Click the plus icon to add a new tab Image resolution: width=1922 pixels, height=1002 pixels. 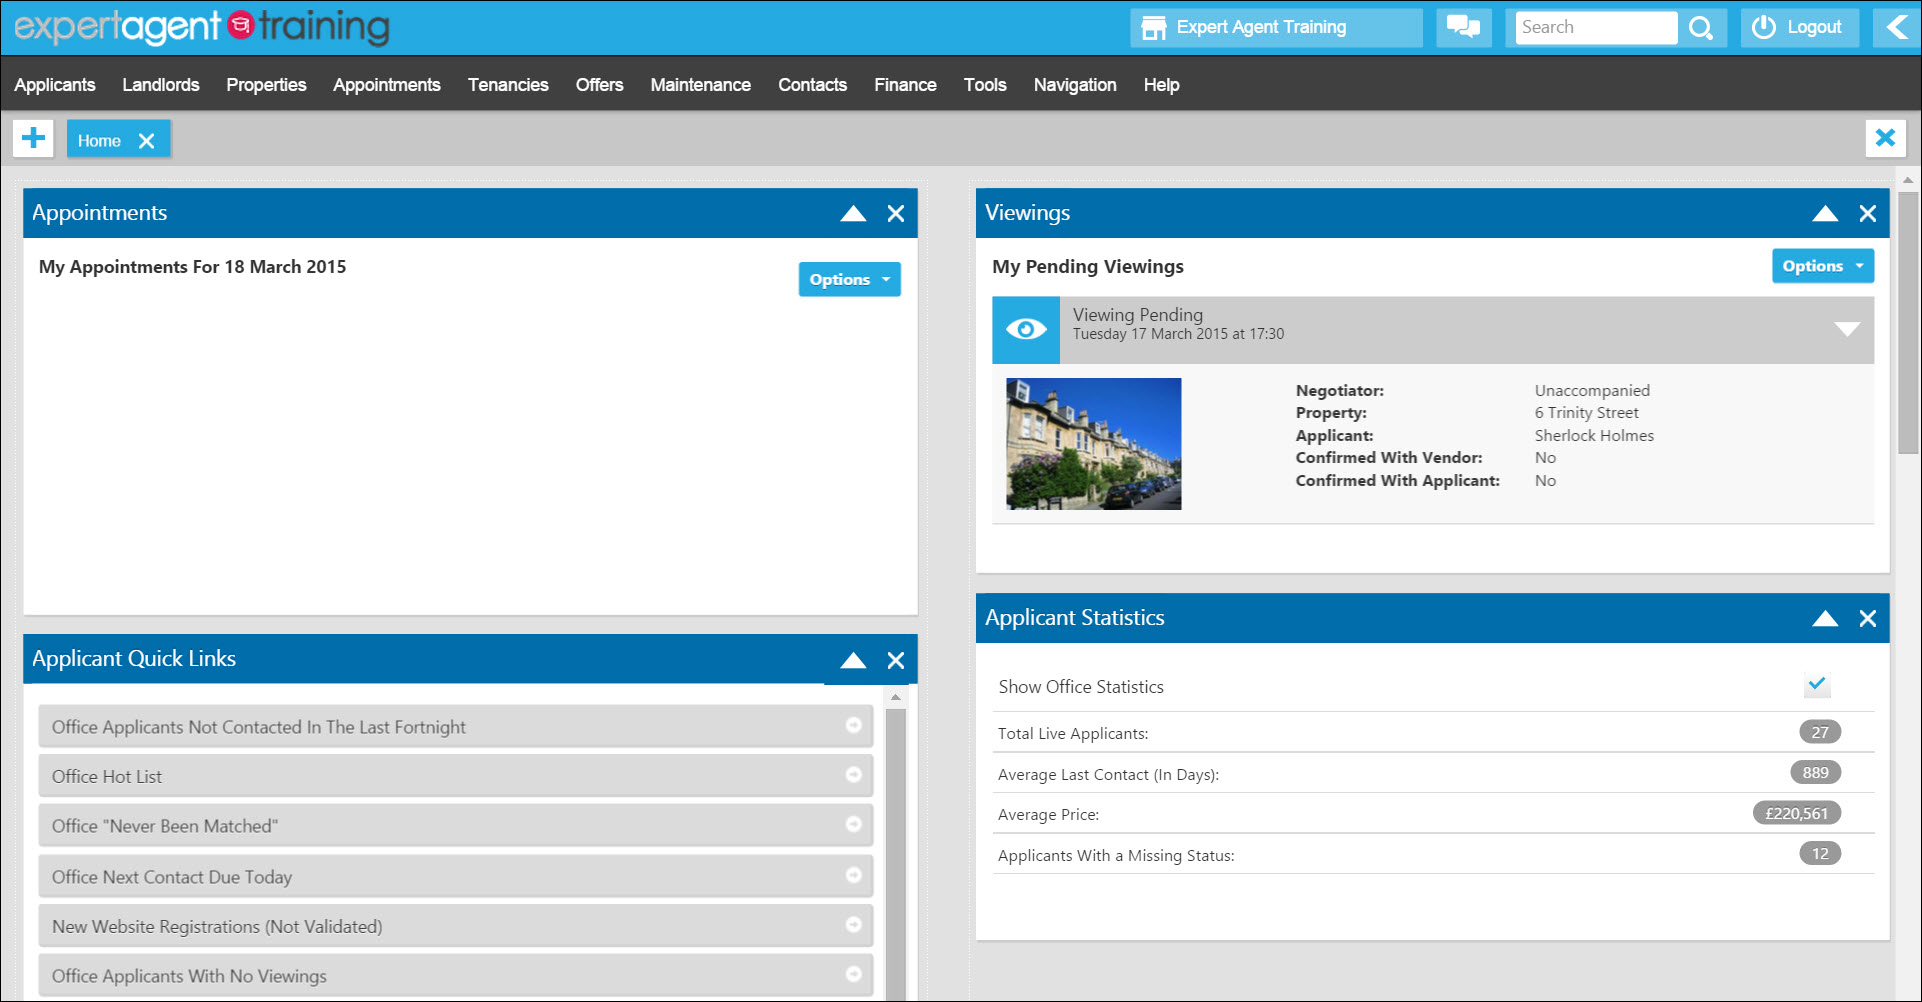(x=34, y=138)
